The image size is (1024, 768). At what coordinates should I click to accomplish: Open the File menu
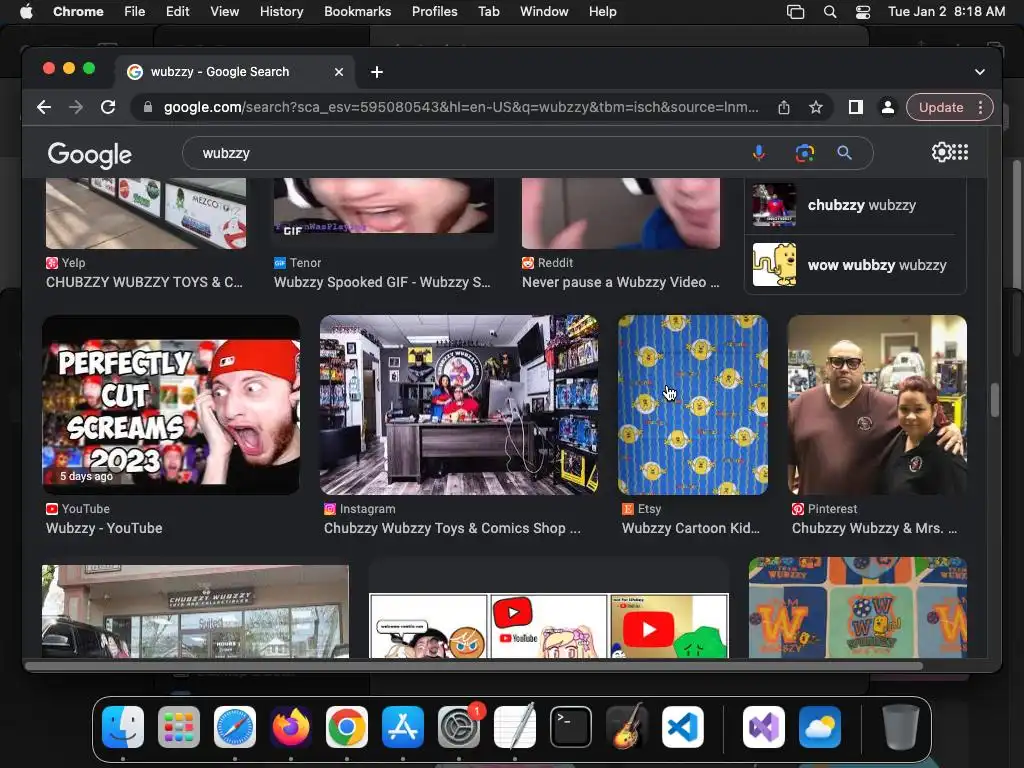coord(135,12)
